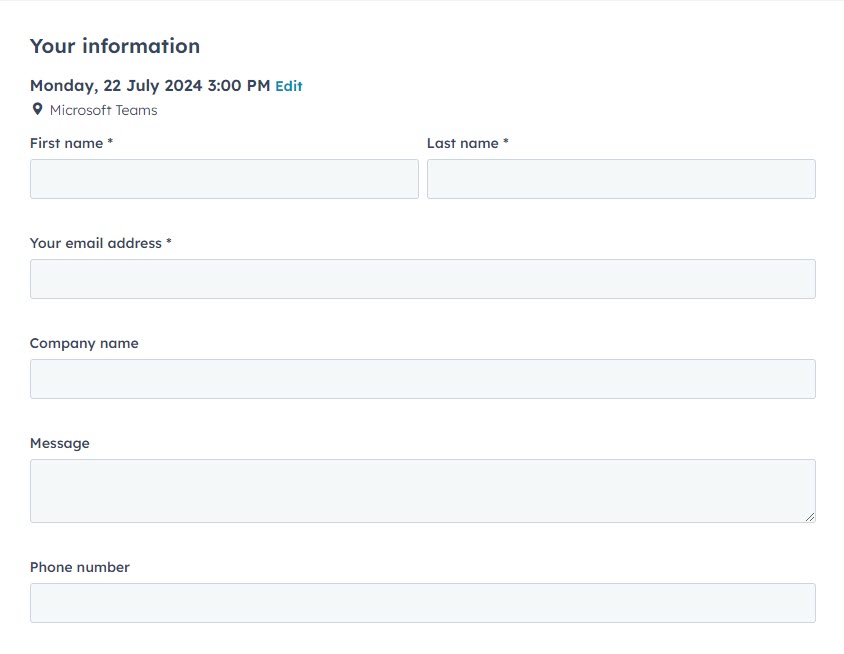Click inside the Message text area

tap(422, 490)
